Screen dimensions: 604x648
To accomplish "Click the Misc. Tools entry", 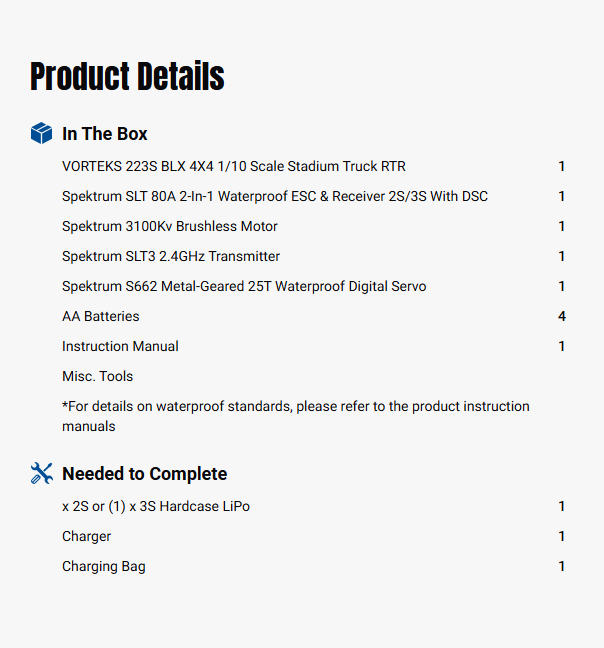I will 97,376.
